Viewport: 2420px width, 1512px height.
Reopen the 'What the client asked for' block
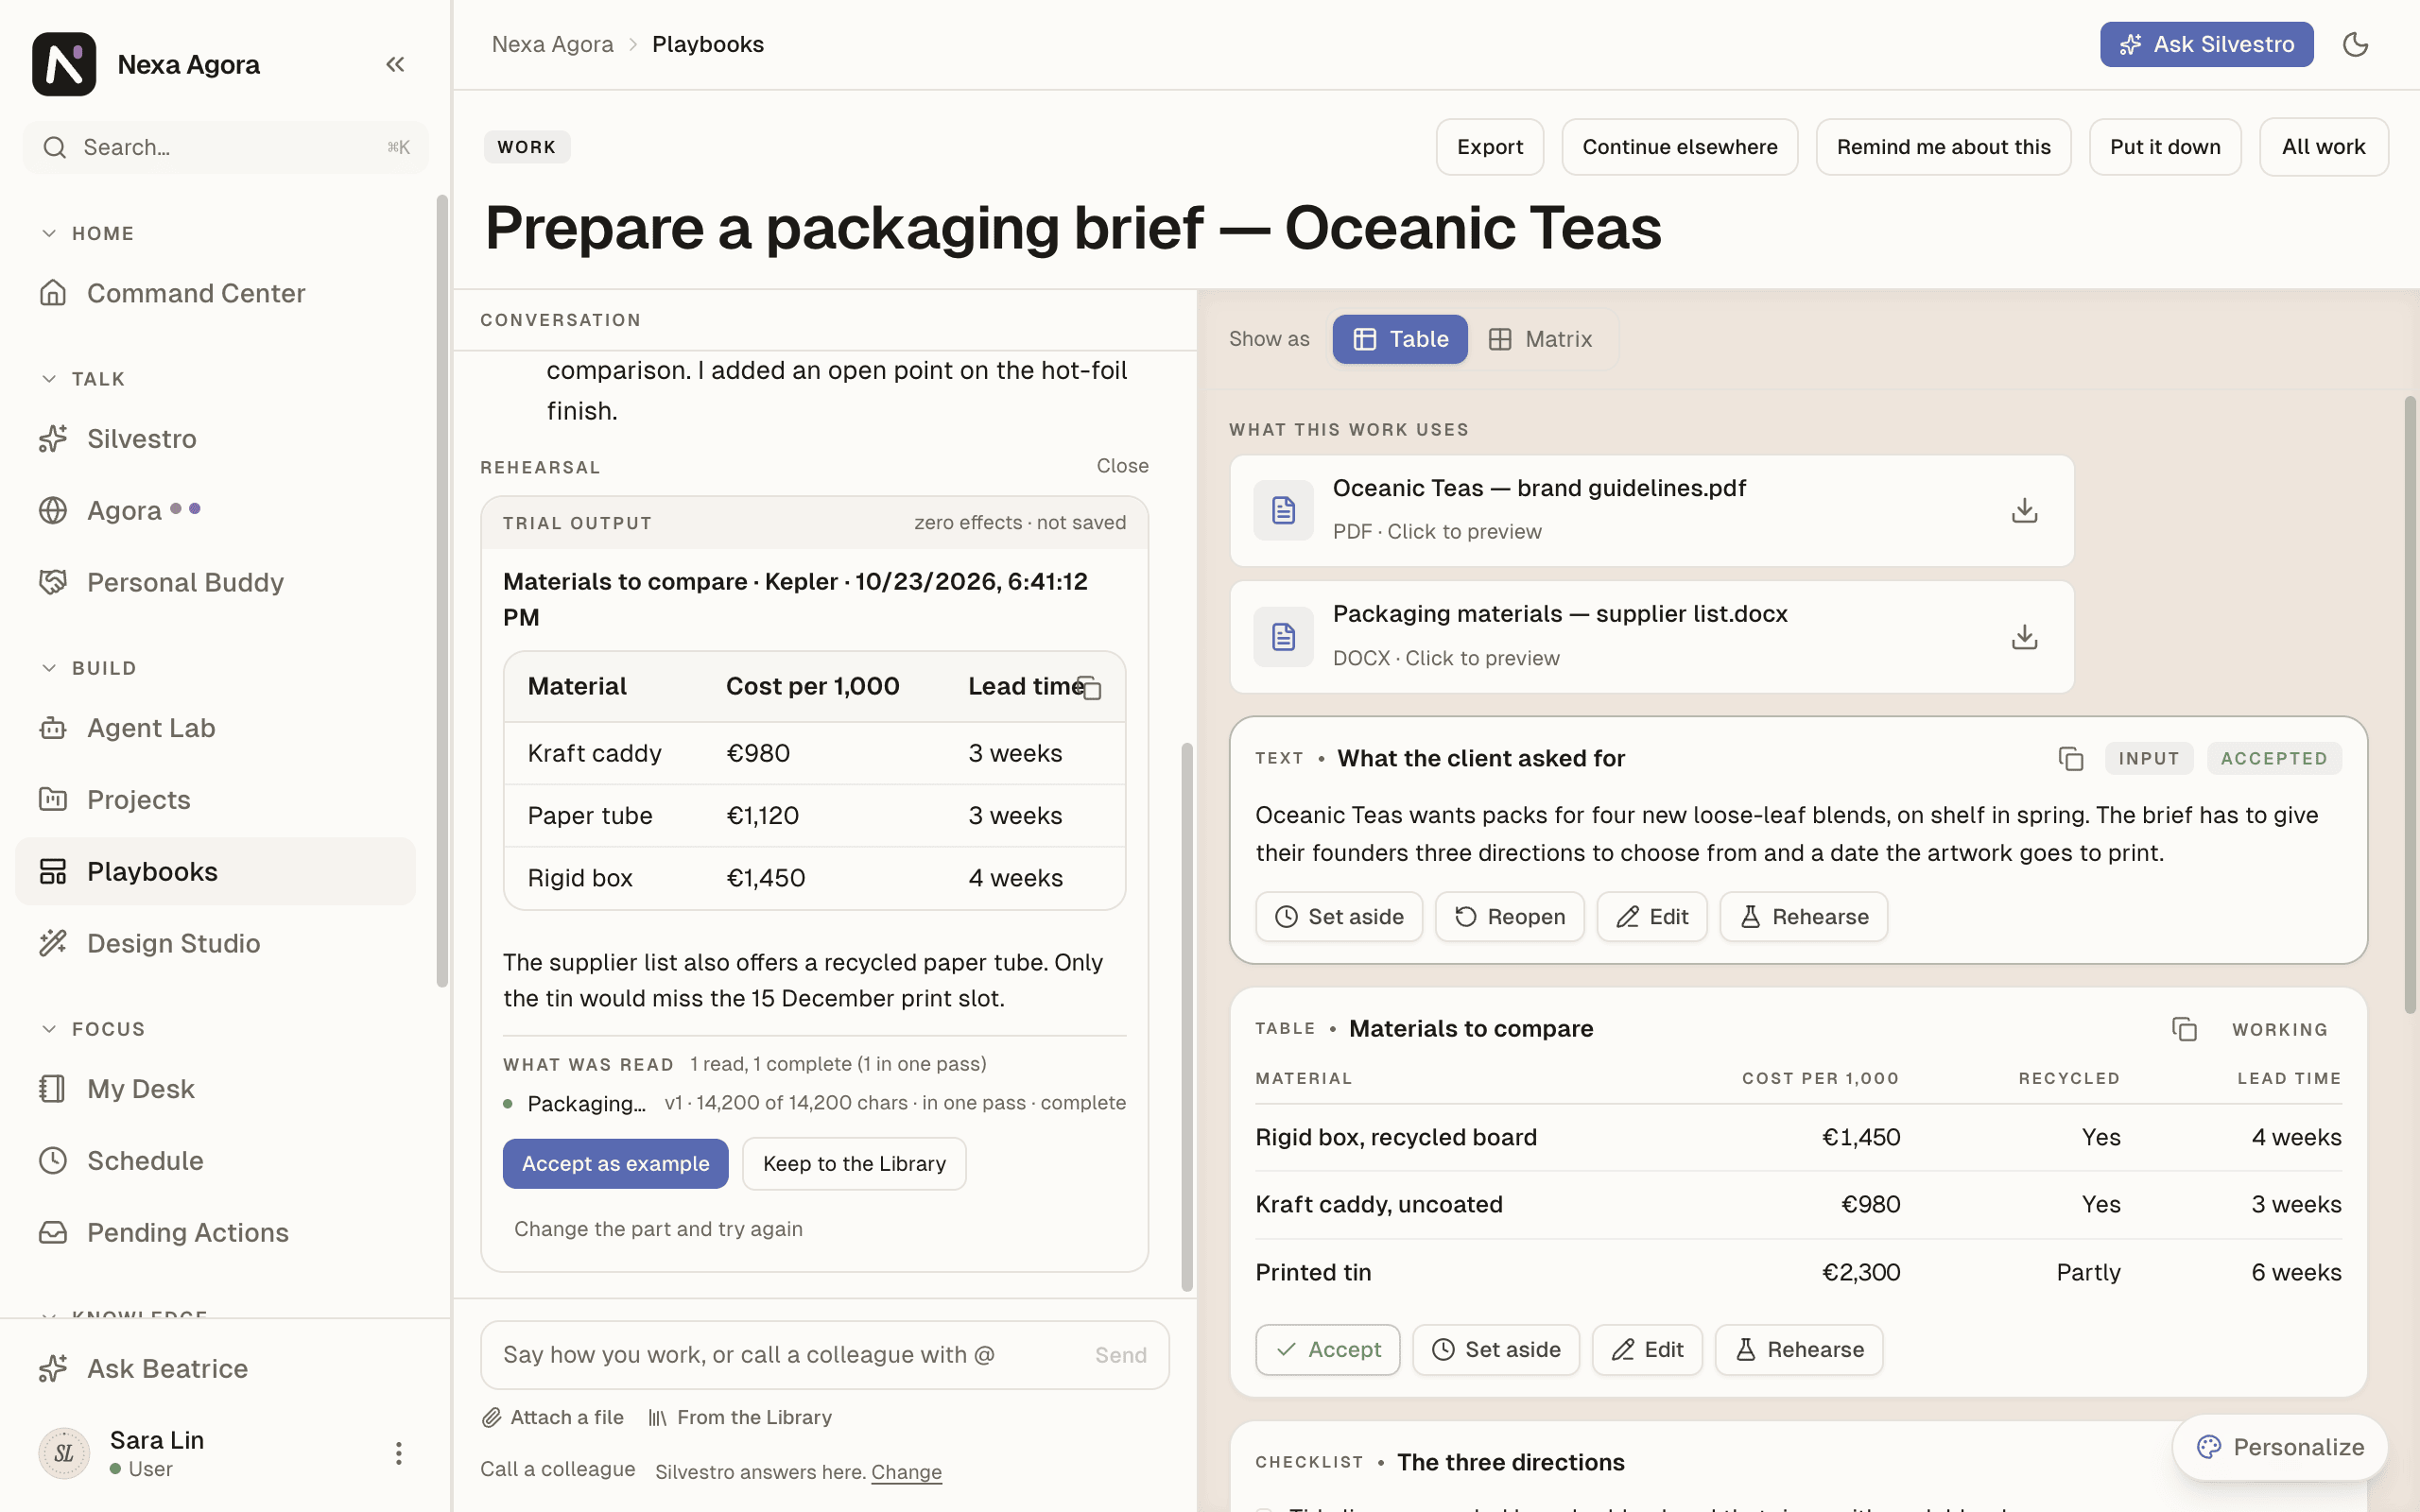point(1509,916)
